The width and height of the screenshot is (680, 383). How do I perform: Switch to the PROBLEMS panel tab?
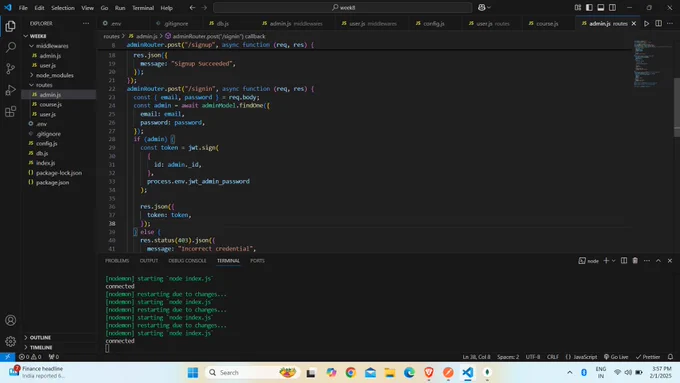click(x=117, y=261)
